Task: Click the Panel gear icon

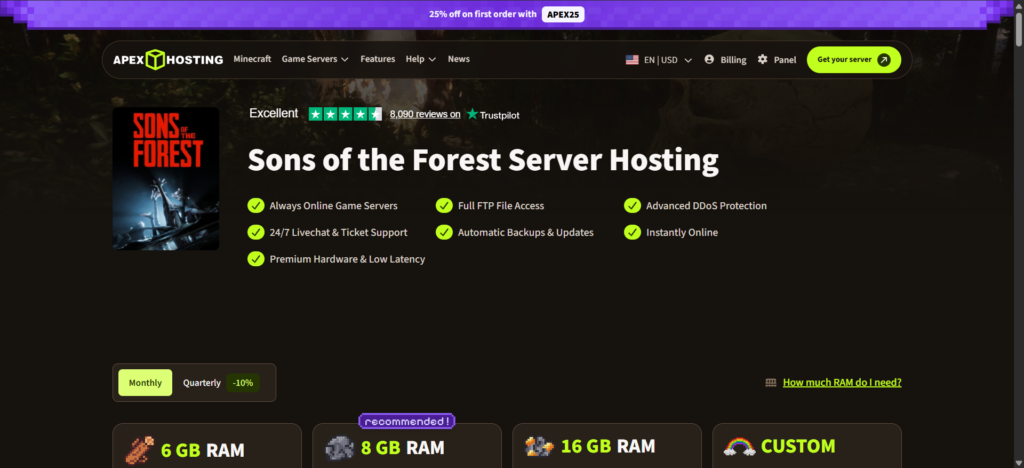Action: click(x=762, y=59)
